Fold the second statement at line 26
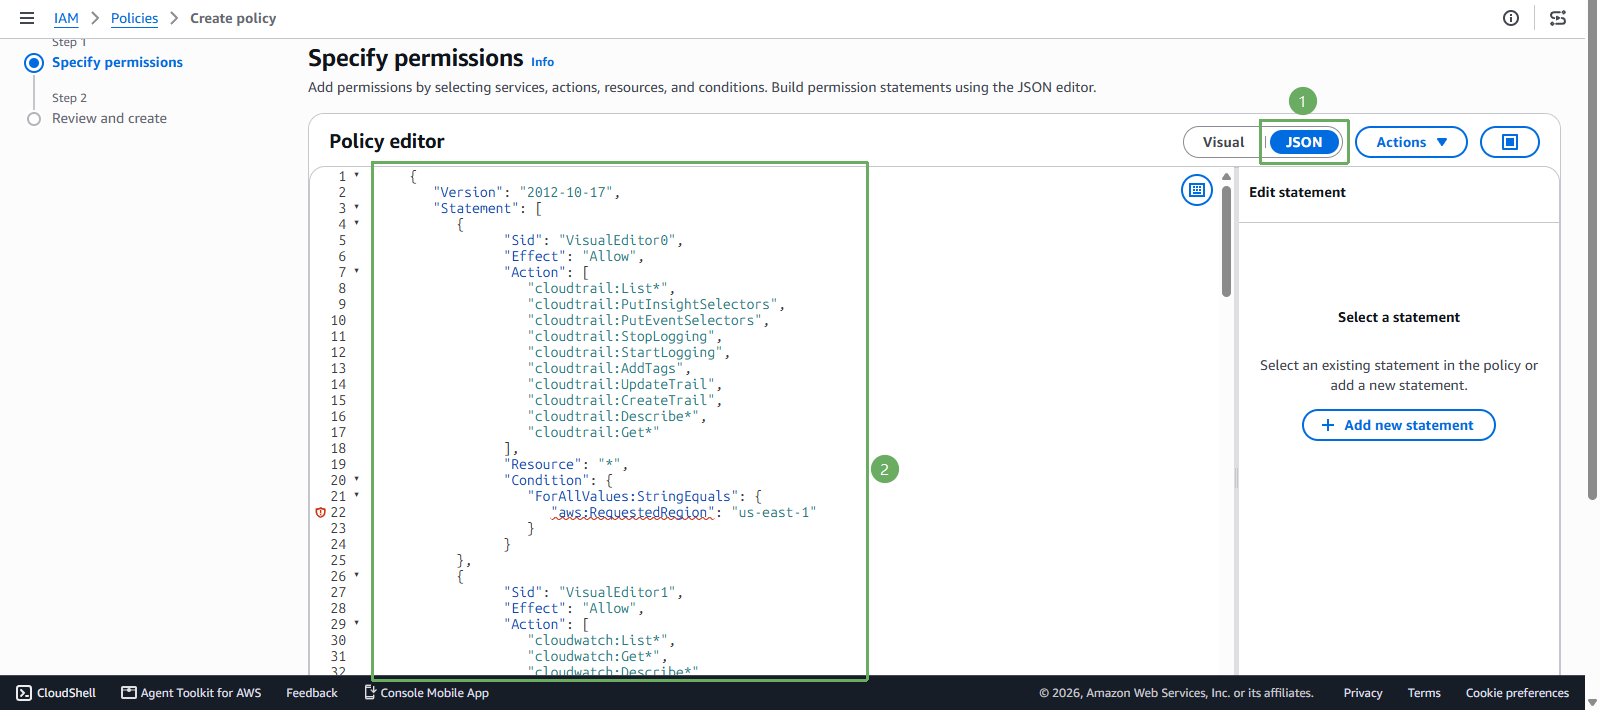This screenshot has width=1600, height=710. [357, 576]
